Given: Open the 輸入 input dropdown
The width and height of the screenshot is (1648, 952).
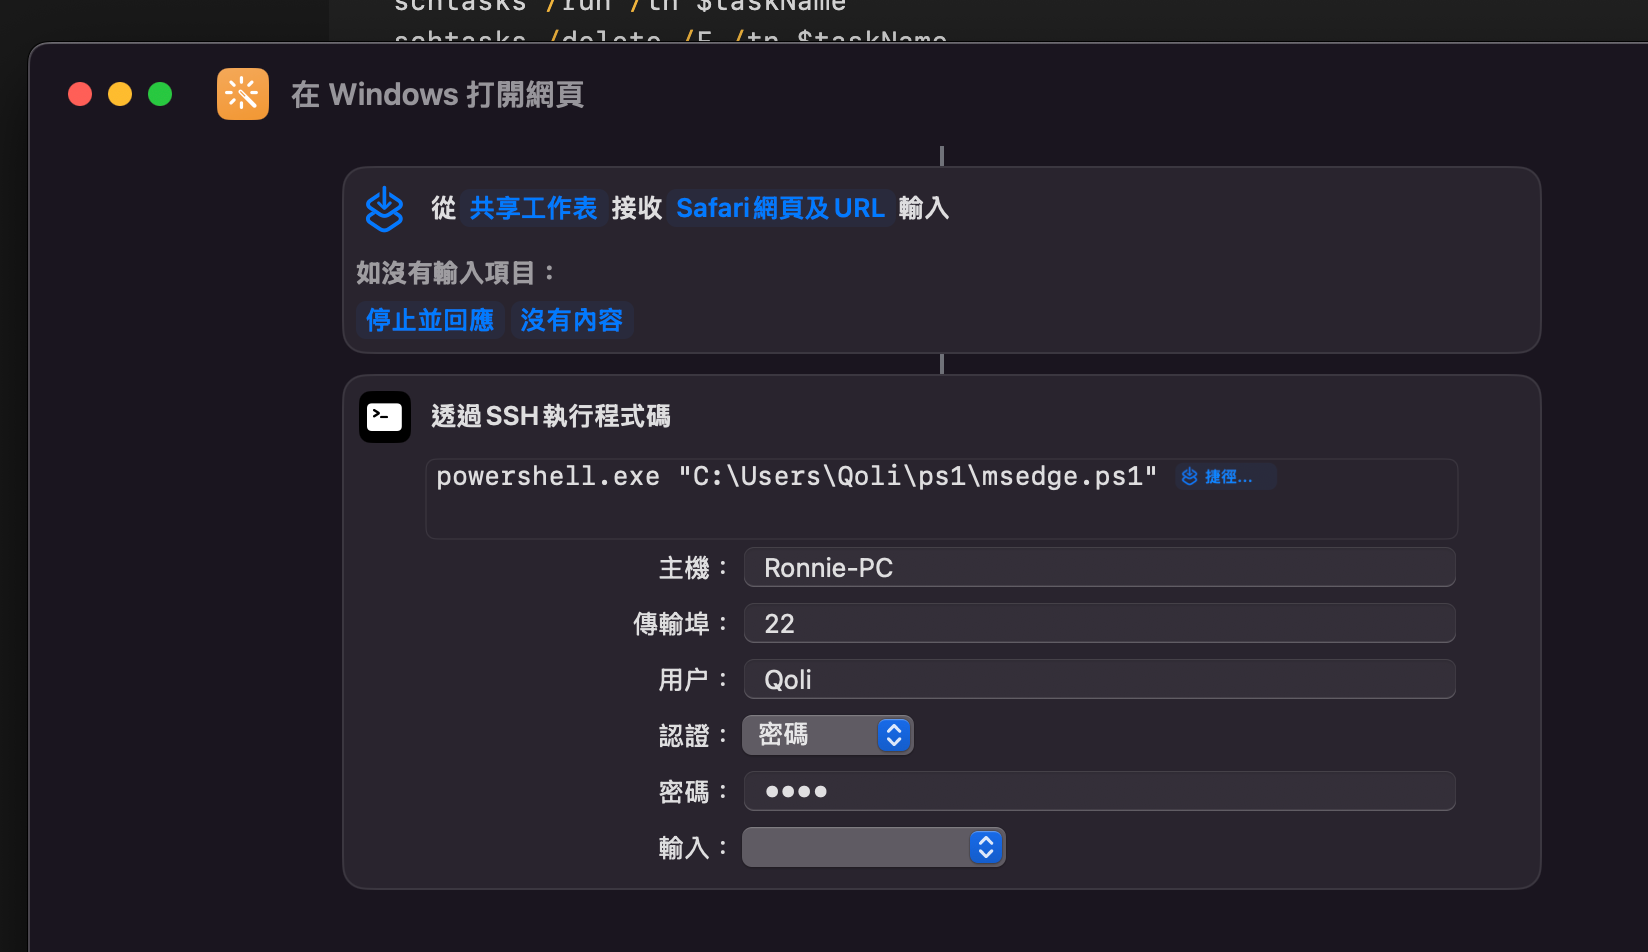Looking at the screenshot, I should (x=874, y=847).
